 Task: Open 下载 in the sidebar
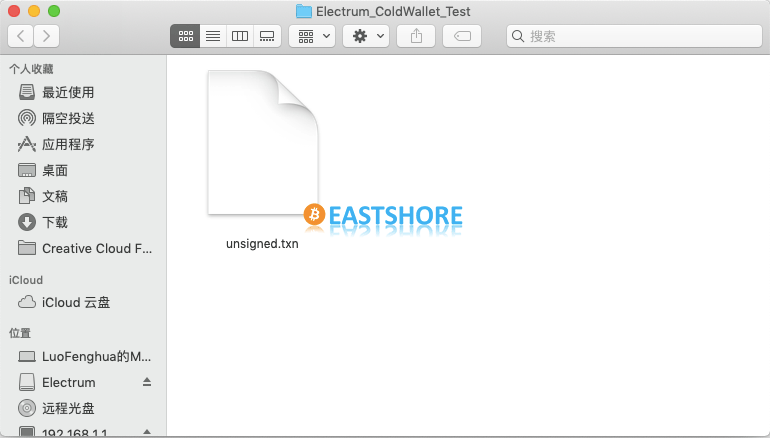pyautogui.click(x=83, y=222)
